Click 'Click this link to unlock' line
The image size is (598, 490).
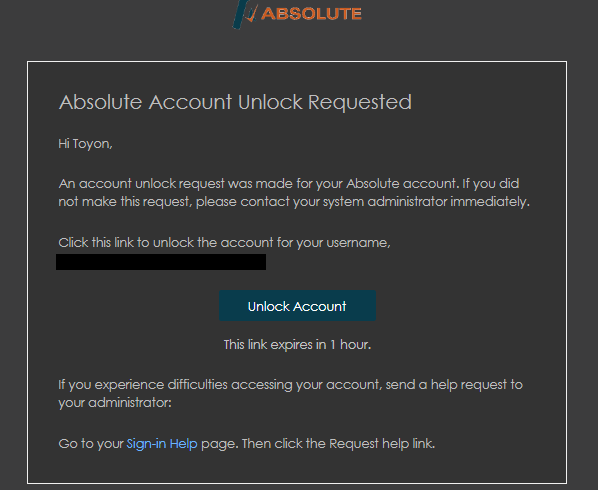tap(224, 243)
